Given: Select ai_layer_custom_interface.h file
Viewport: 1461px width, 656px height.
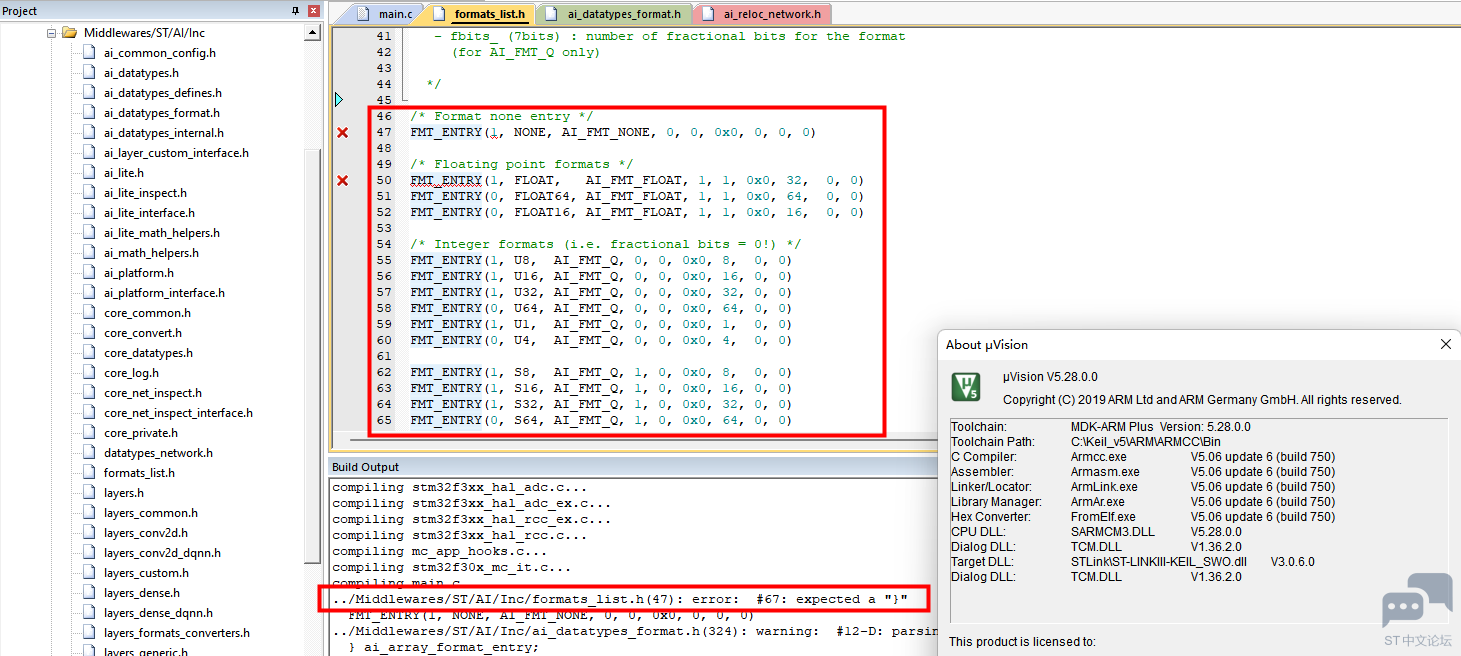Looking at the screenshot, I should 176,153.
